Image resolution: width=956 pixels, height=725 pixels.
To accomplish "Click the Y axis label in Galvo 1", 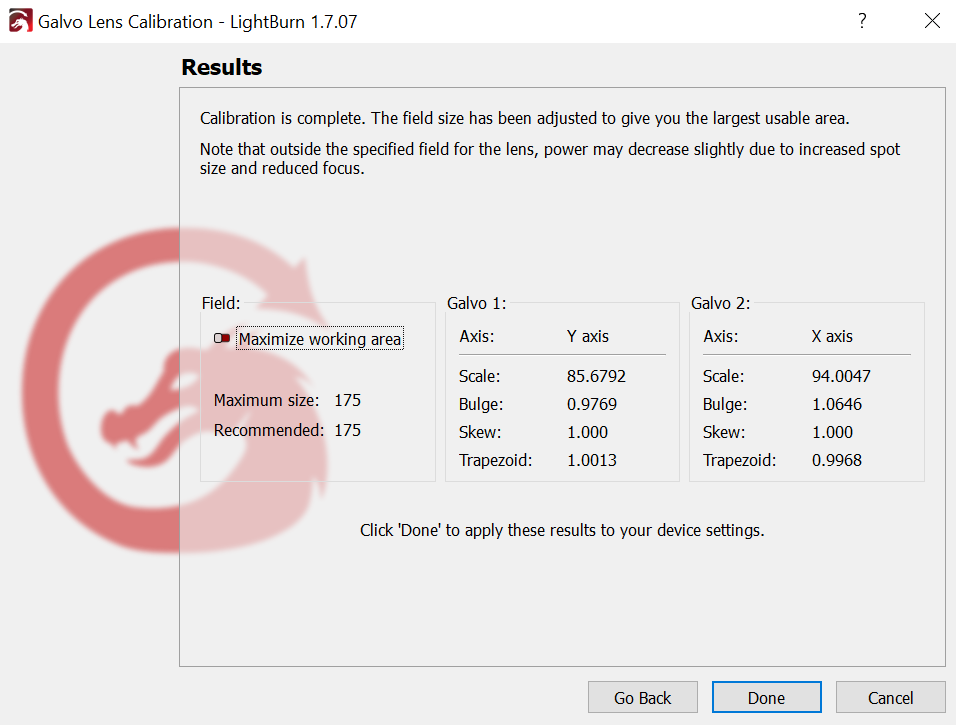I will point(588,337).
